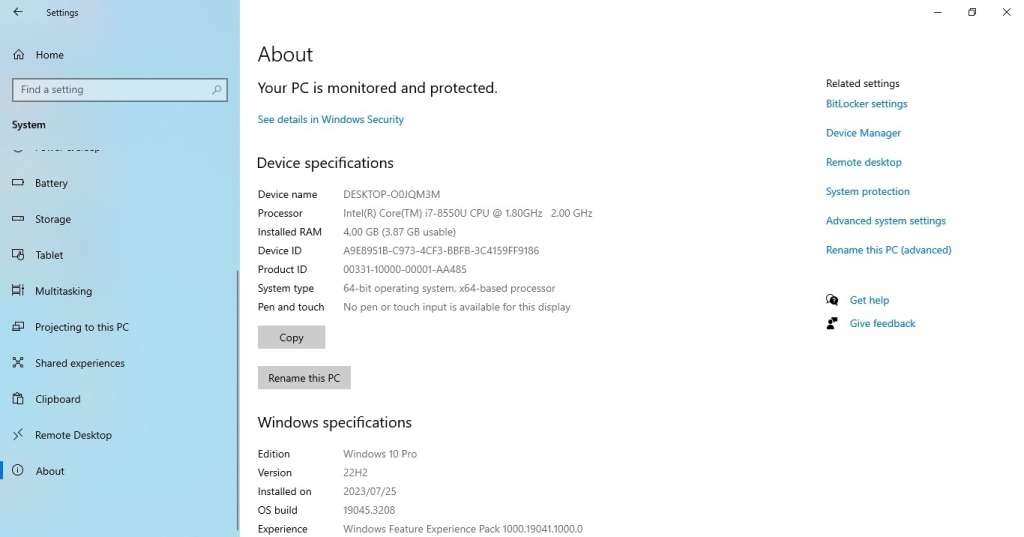Click the Battery icon in sidebar
This screenshot has width=1024, height=537.
click(18, 183)
